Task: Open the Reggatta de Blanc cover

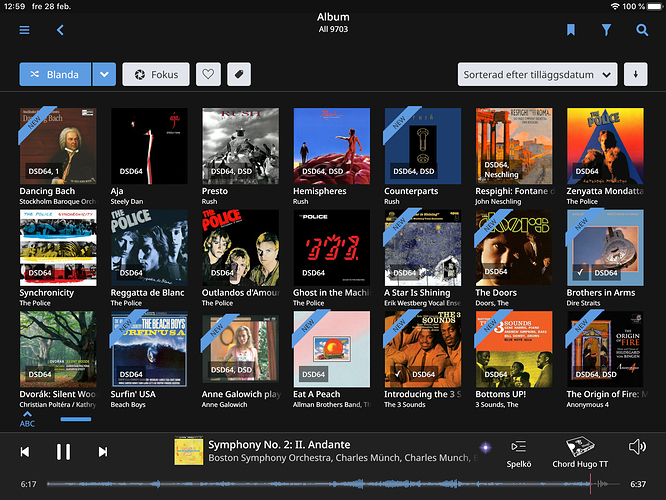Action: pyautogui.click(x=149, y=247)
